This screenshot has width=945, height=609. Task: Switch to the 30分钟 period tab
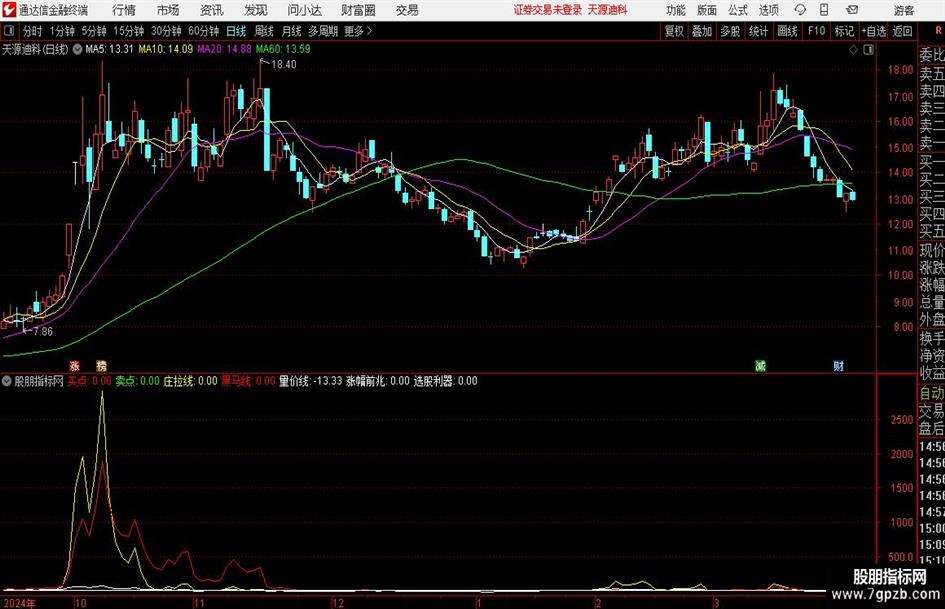point(166,31)
